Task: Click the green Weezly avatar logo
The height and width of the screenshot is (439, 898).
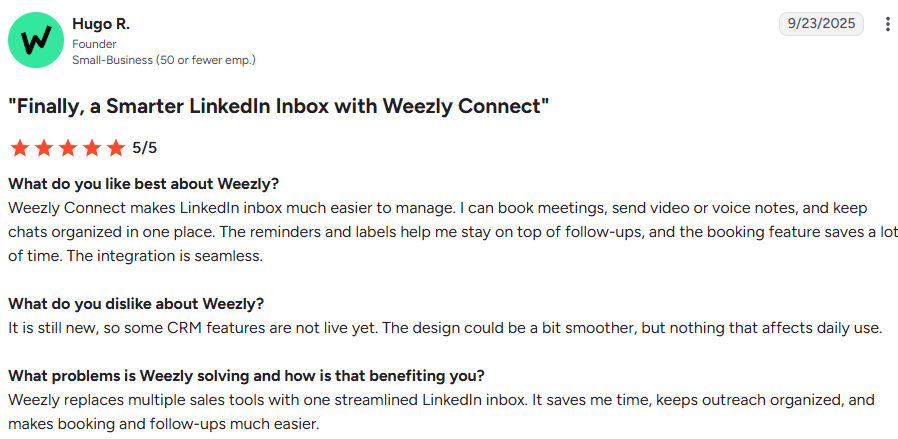Action: click(x=36, y=40)
